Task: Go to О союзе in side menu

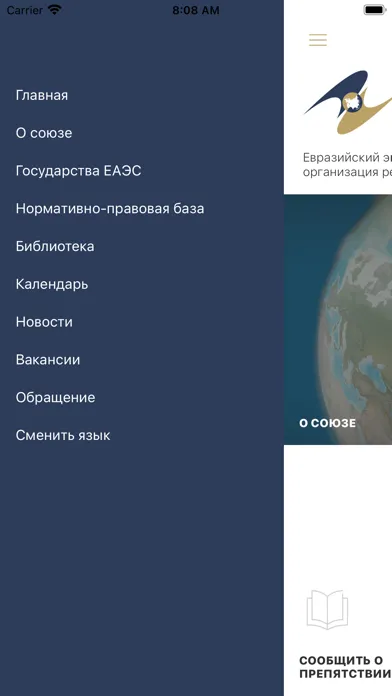Action: pyautogui.click(x=44, y=133)
